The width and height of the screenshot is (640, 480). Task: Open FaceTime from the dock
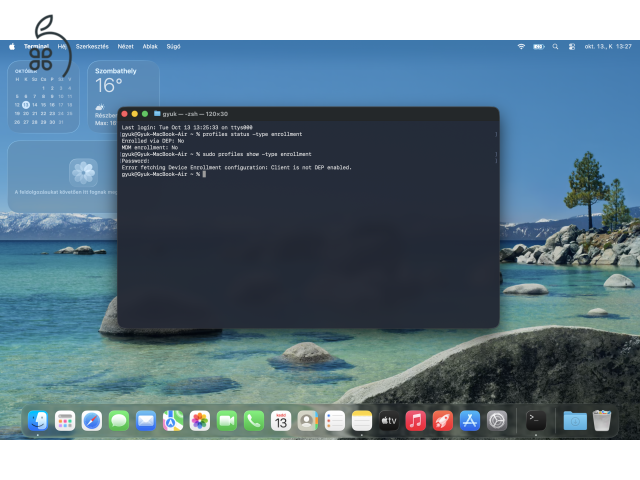click(227, 421)
